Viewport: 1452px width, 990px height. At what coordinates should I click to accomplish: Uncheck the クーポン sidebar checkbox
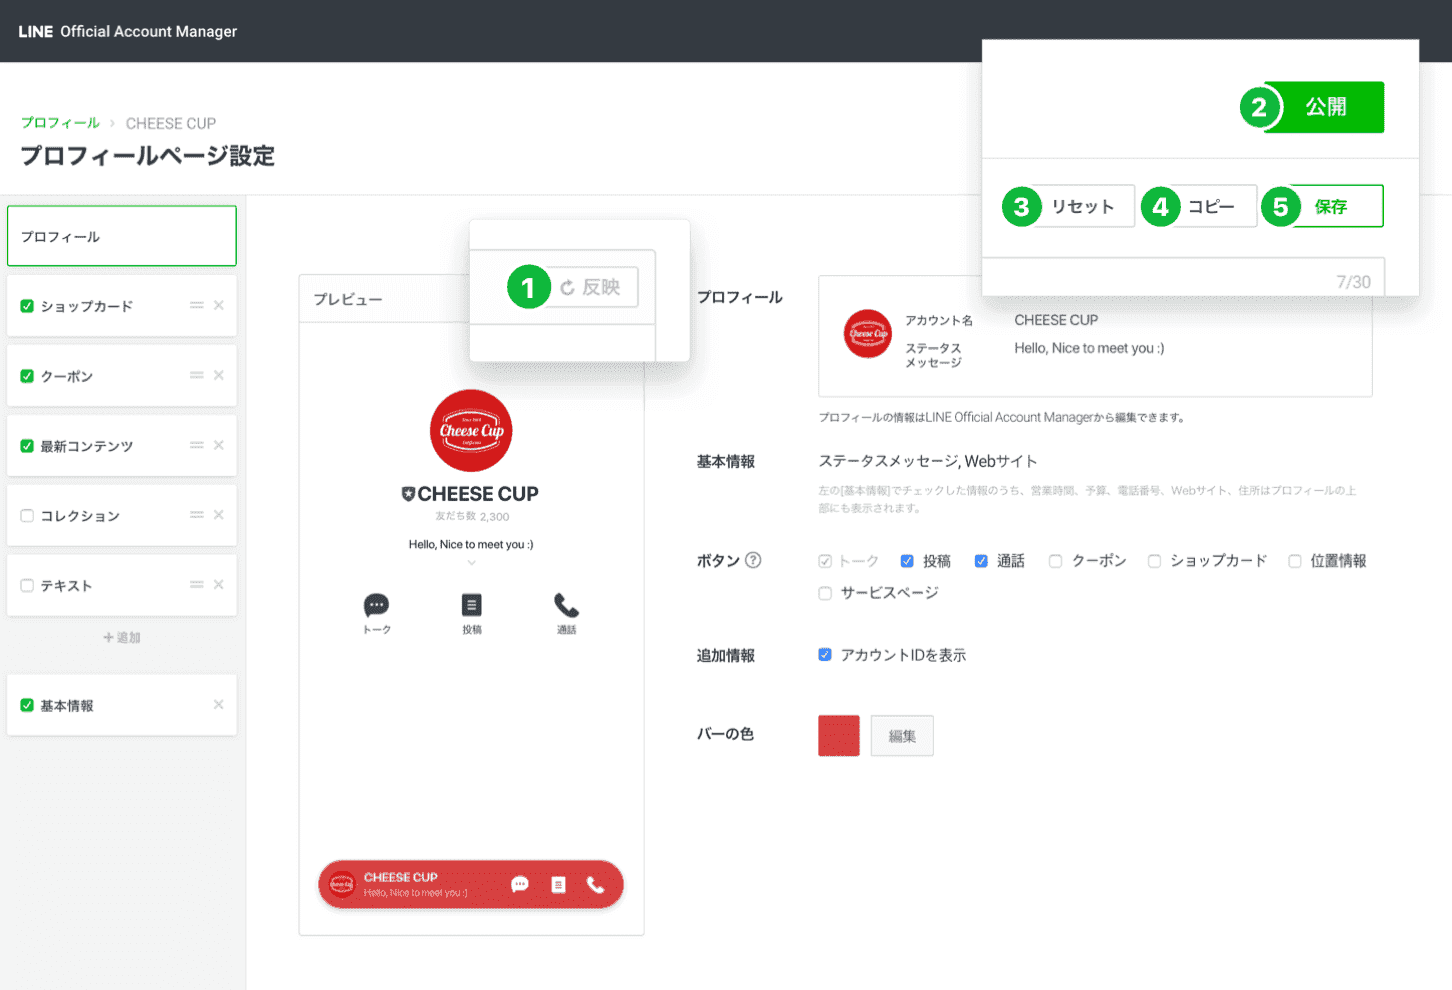click(27, 376)
